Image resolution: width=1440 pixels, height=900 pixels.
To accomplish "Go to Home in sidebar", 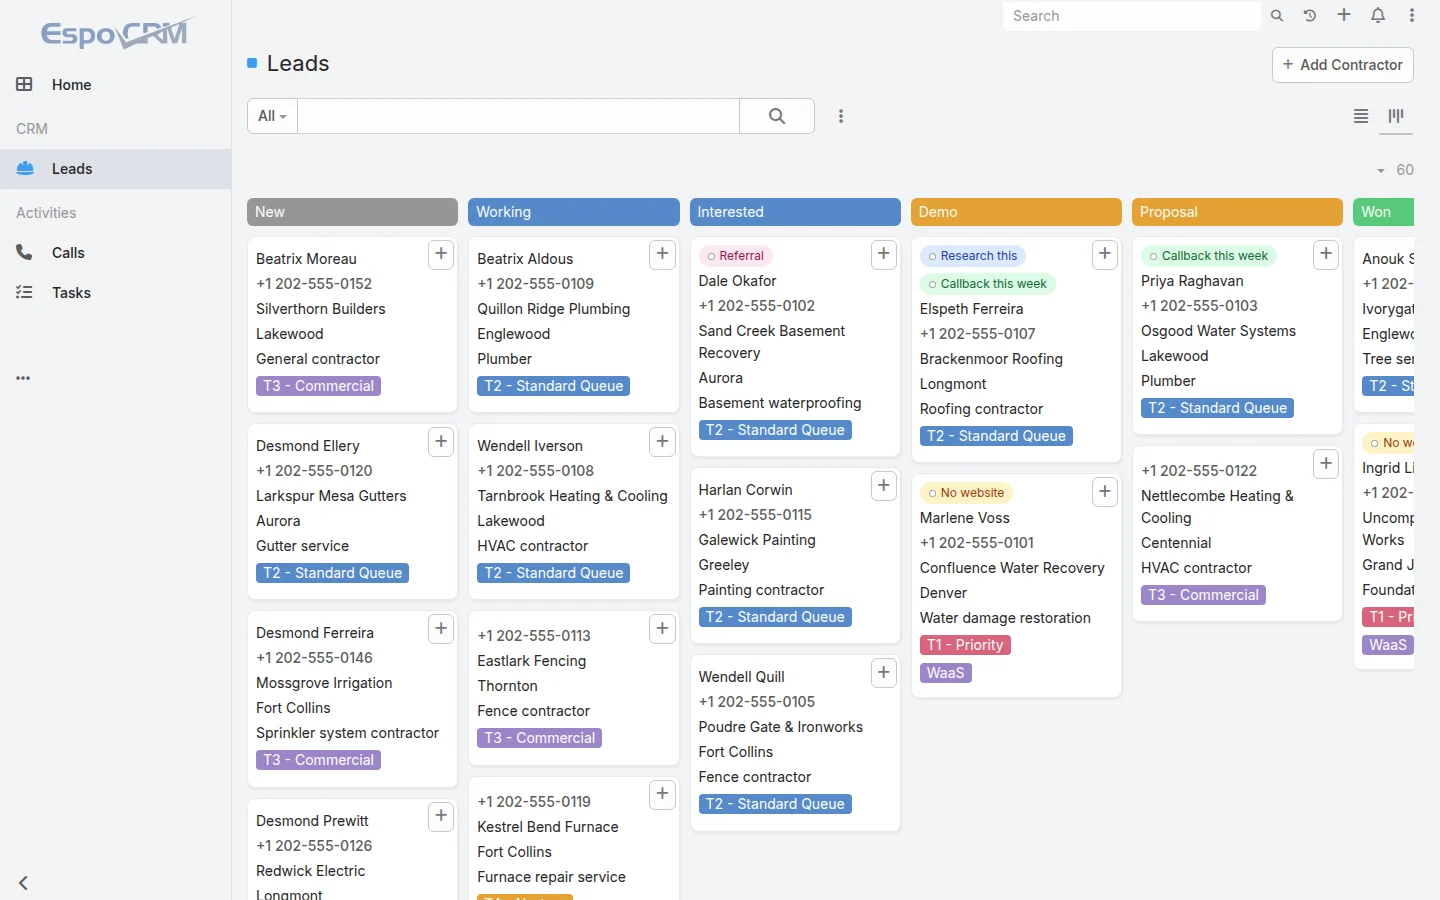I will pyautogui.click(x=115, y=85).
